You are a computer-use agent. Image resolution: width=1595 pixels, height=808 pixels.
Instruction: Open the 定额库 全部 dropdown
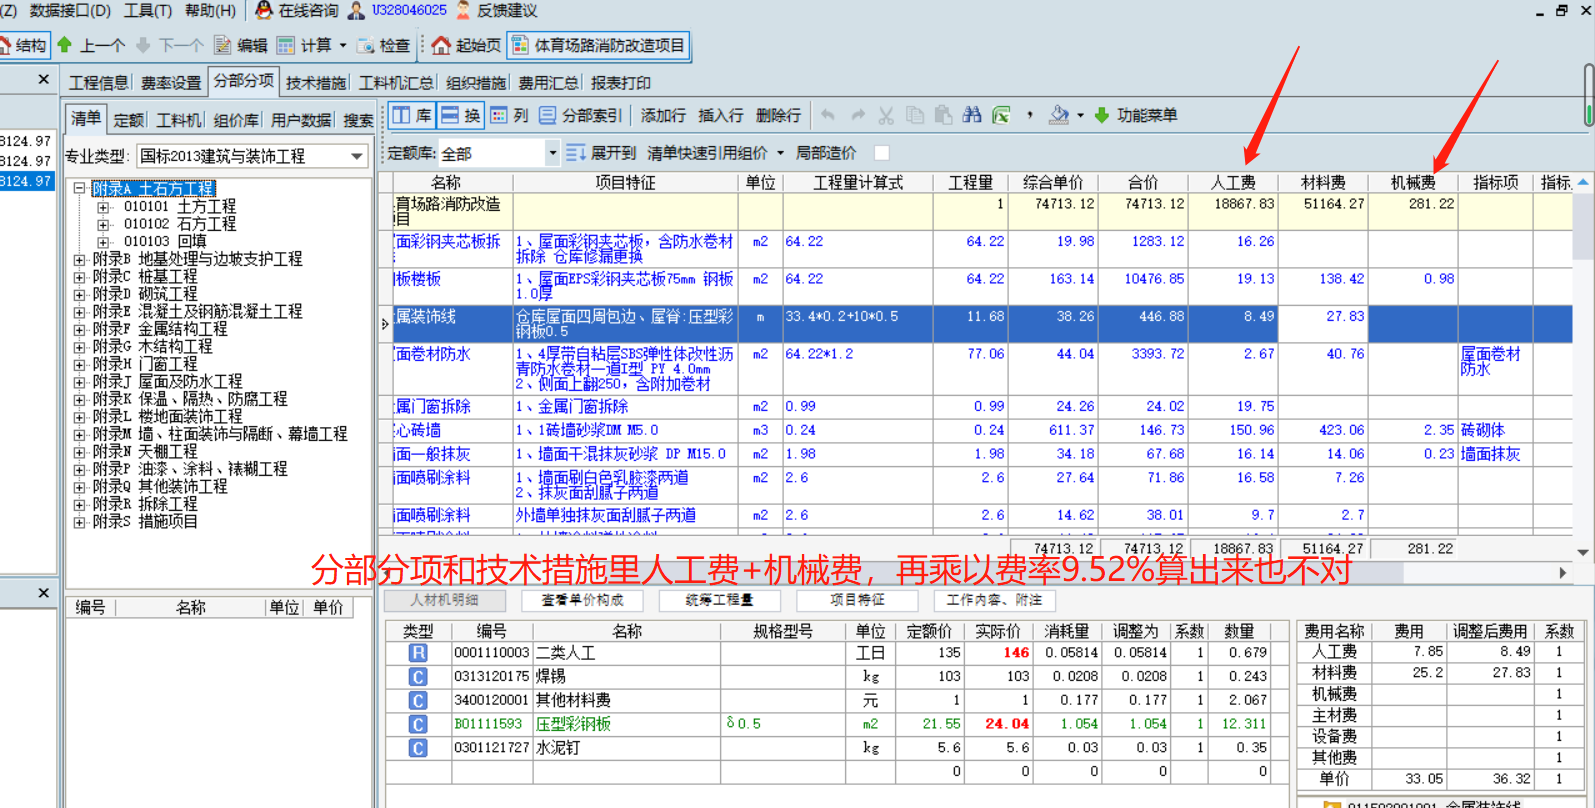552,153
